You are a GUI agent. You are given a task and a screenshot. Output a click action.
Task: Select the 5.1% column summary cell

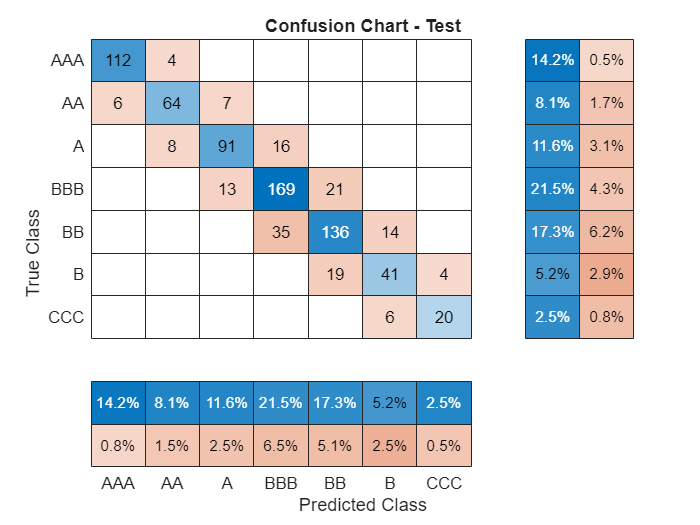(x=335, y=446)
